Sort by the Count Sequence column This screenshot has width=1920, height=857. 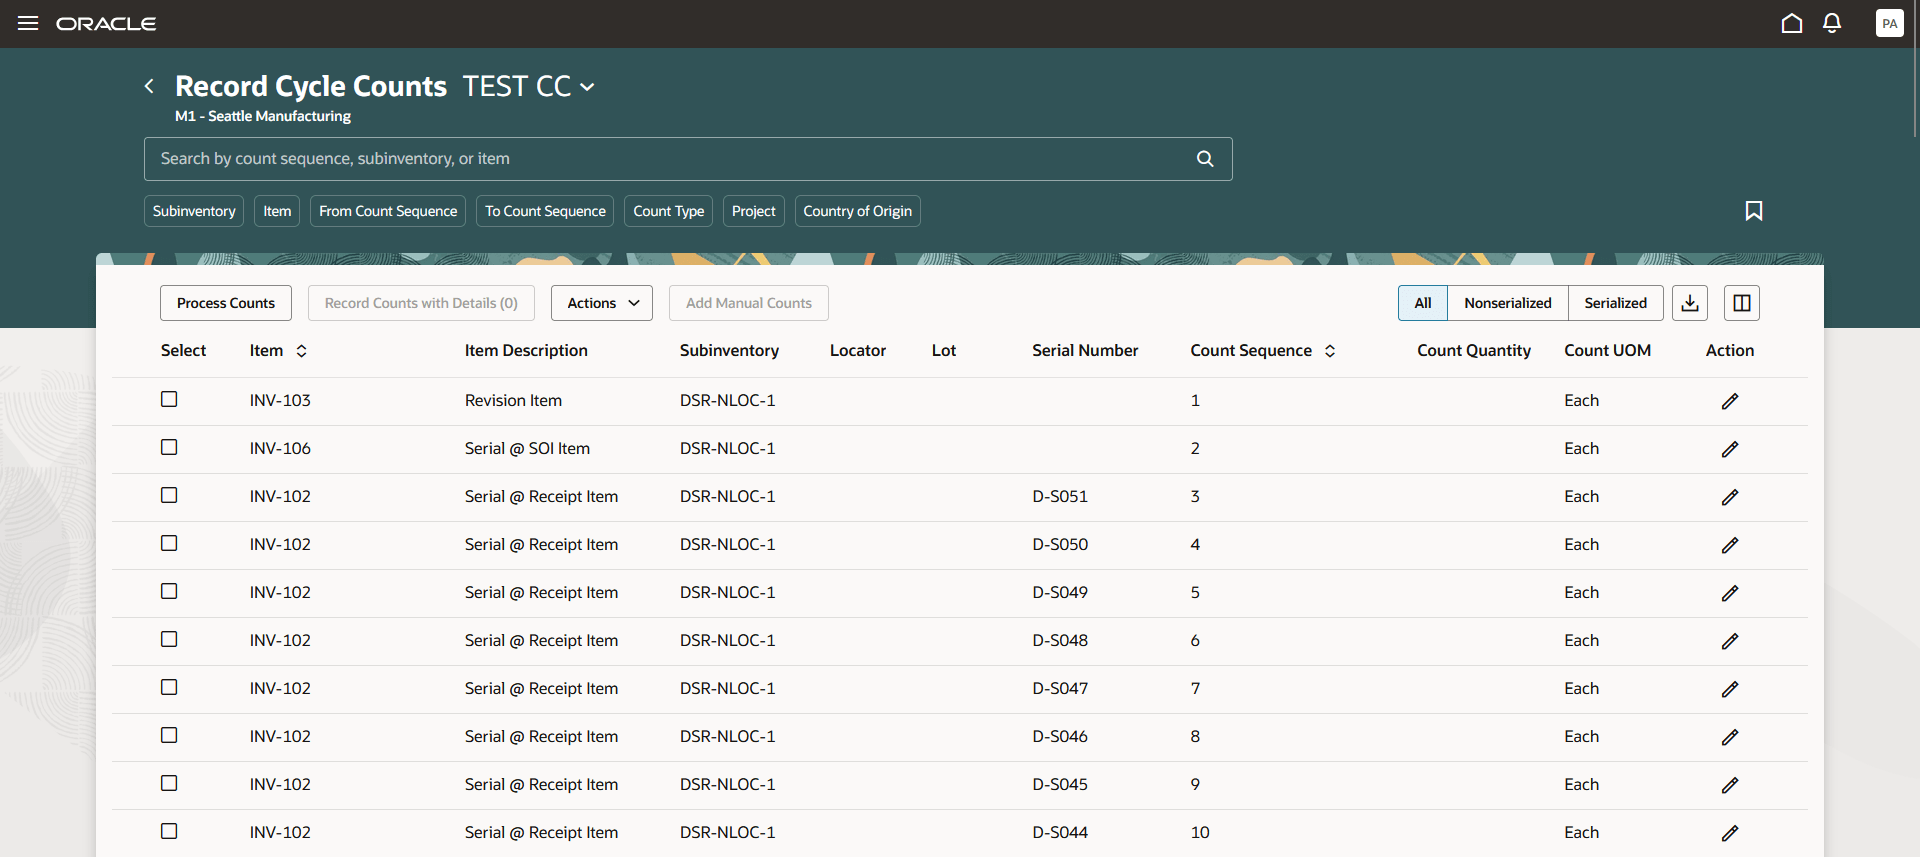coord(1330,351)
